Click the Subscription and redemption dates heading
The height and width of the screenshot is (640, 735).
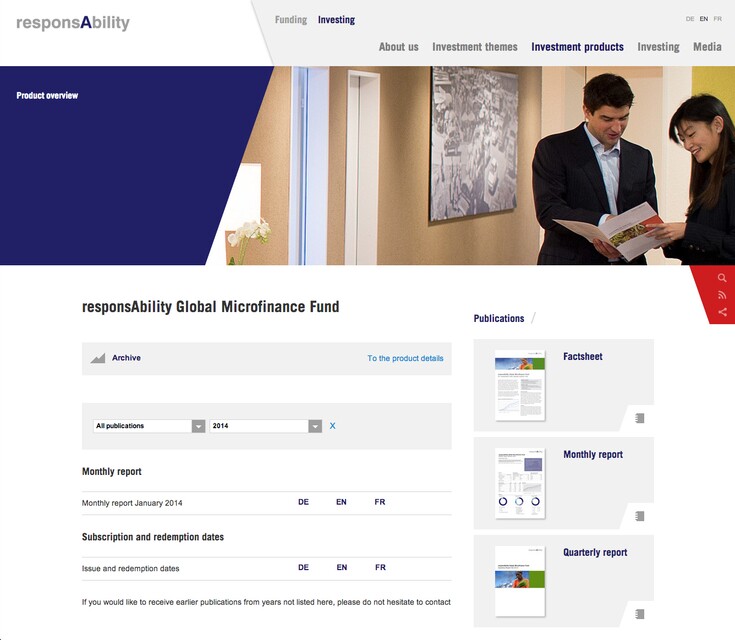click(x=153, y=537)
